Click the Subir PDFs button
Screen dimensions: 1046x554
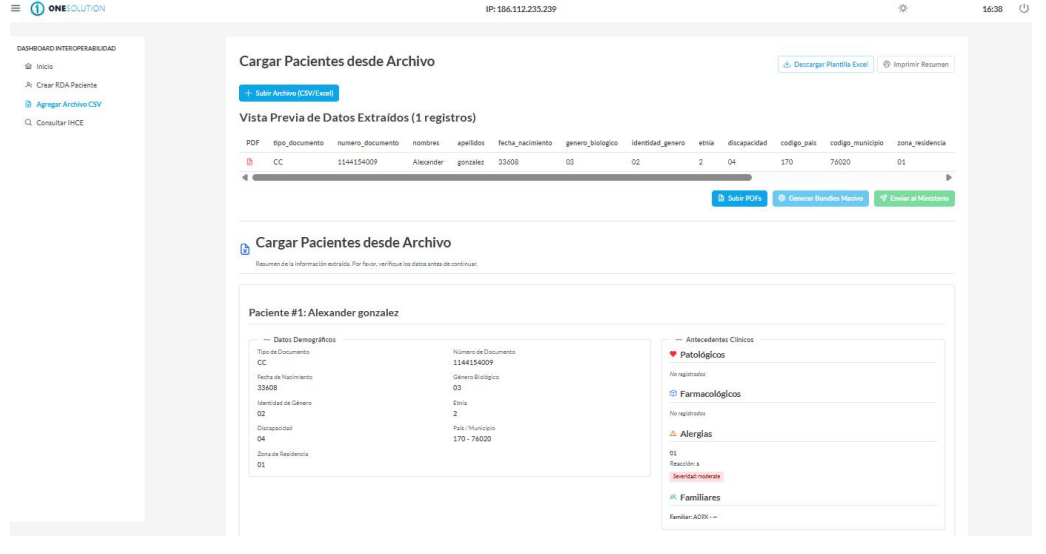[x=739, y=198]
